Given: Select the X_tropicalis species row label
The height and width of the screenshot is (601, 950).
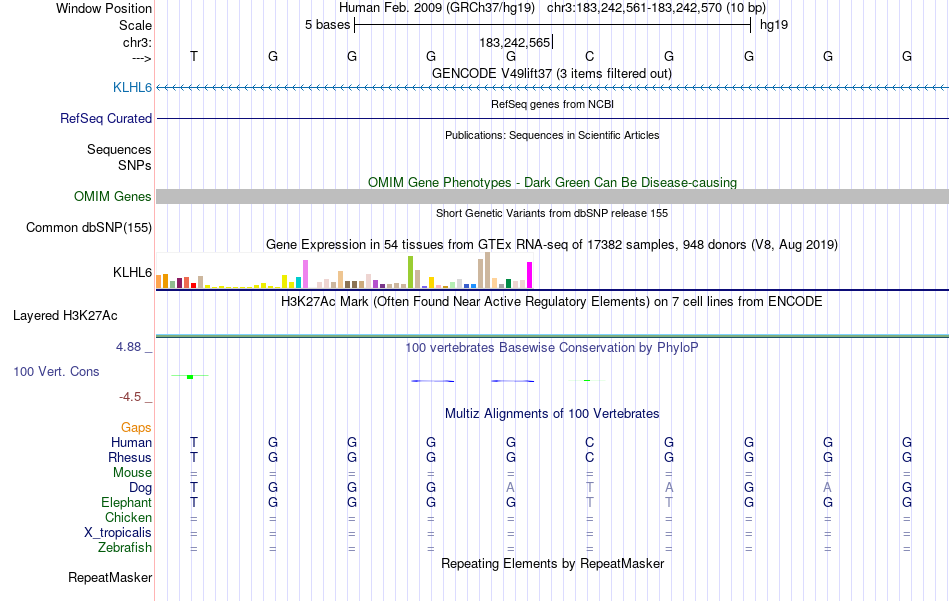Looking at the screenshot, I should tap(118, 533).
